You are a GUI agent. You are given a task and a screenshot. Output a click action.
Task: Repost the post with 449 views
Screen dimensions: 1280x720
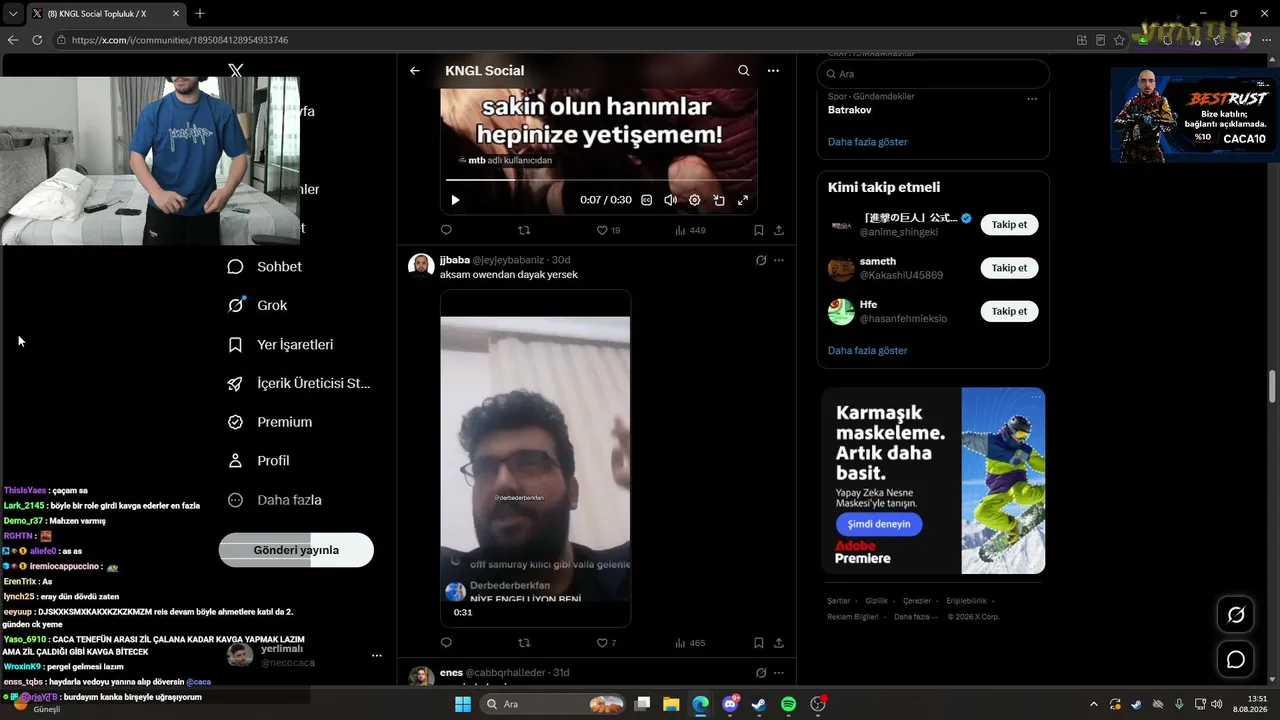pyautogui.click(x=524, y=230)
